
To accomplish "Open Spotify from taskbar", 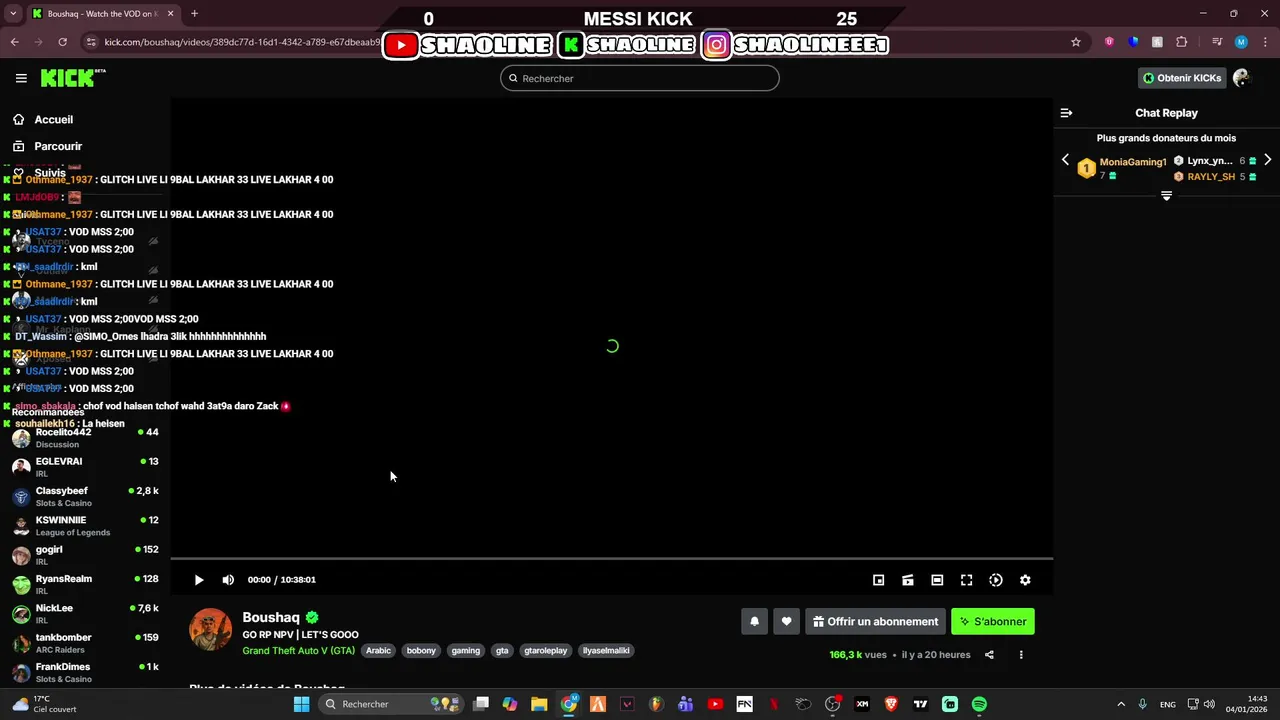I will point(979,704).
